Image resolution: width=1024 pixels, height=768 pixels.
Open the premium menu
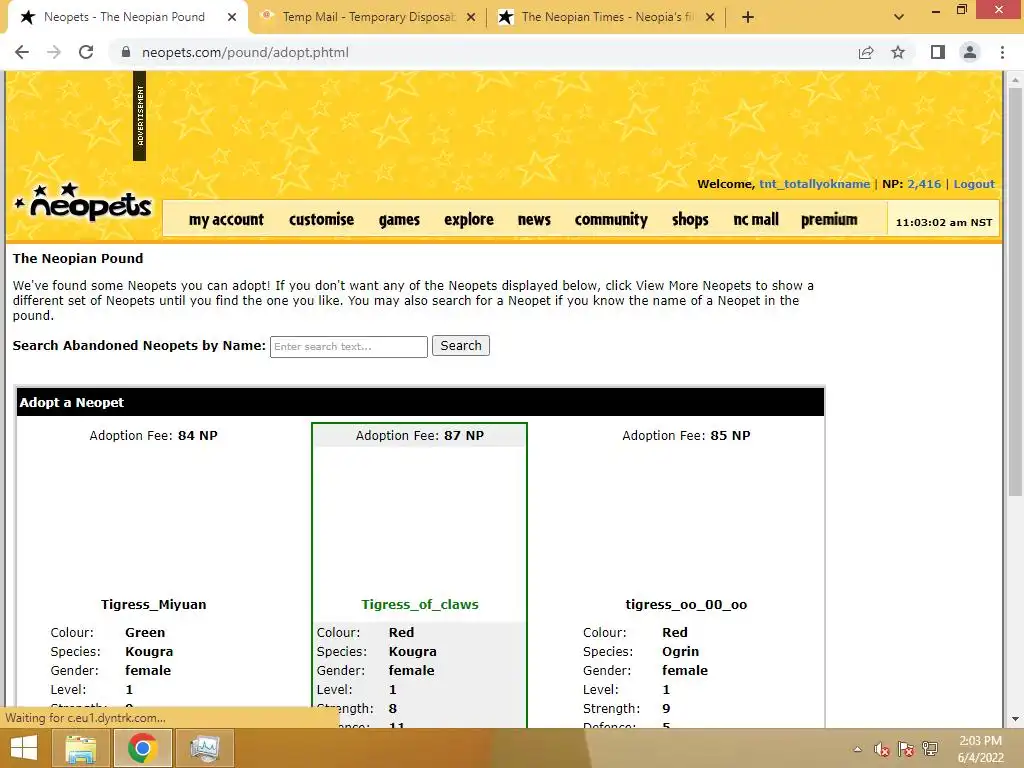[x=829, y=219]
